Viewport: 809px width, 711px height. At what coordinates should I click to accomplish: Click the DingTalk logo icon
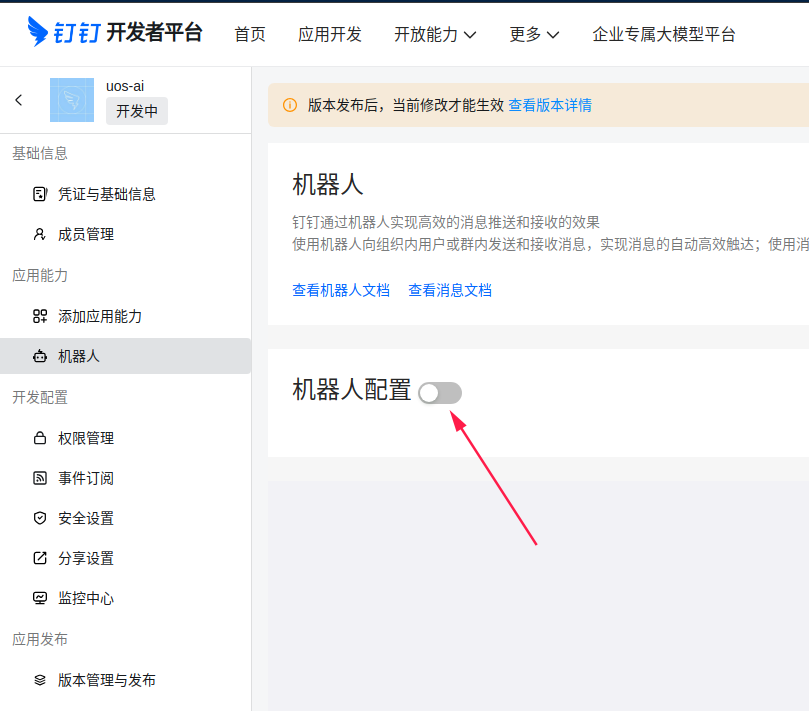pyautogui.click(x=37, y=31)
